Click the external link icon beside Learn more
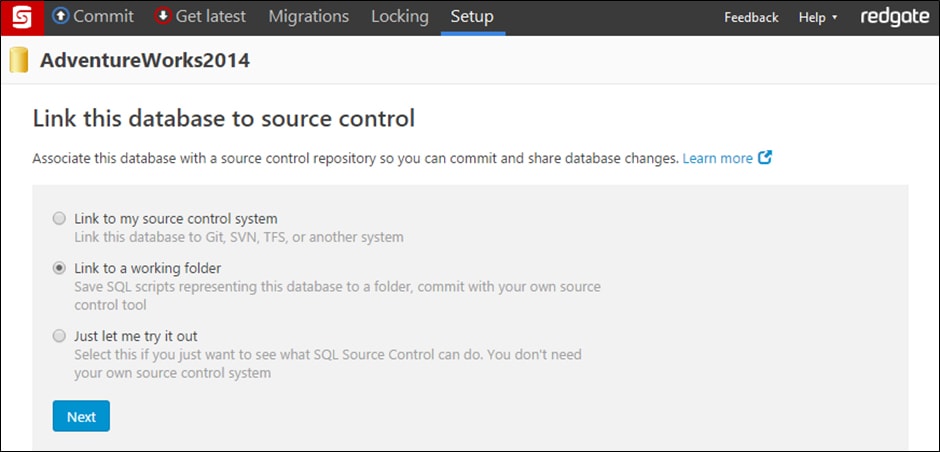Viewport: 940px width, 452px height. [x=764, y=158]
